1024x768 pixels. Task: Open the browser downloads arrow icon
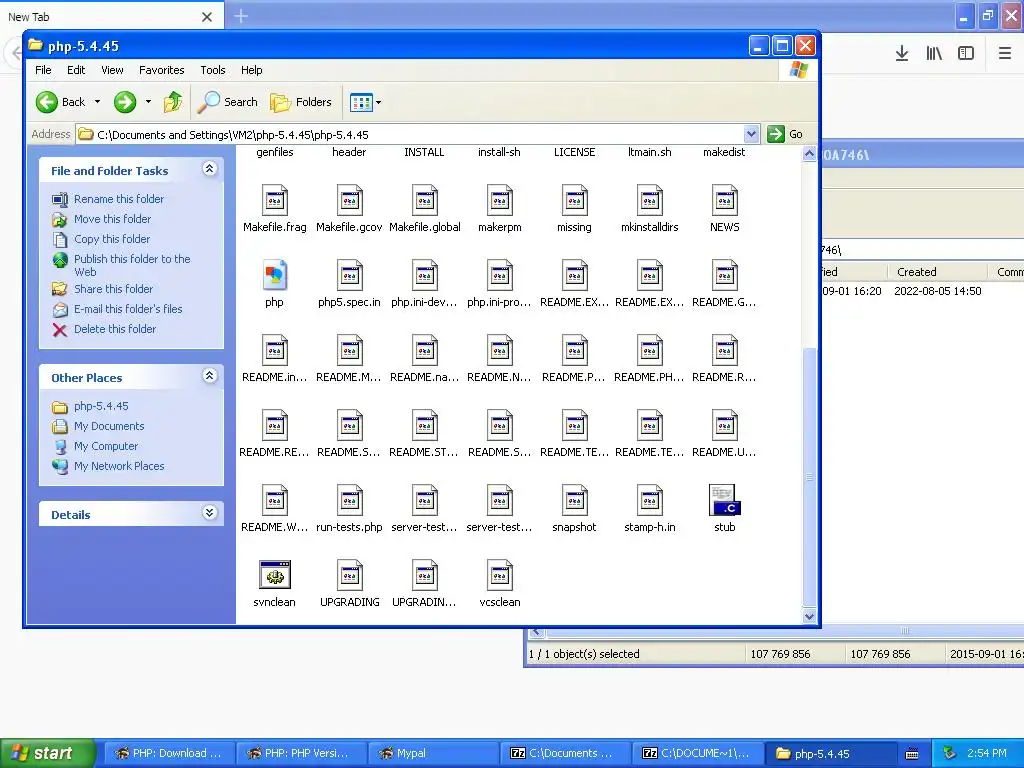click(902, 53)
